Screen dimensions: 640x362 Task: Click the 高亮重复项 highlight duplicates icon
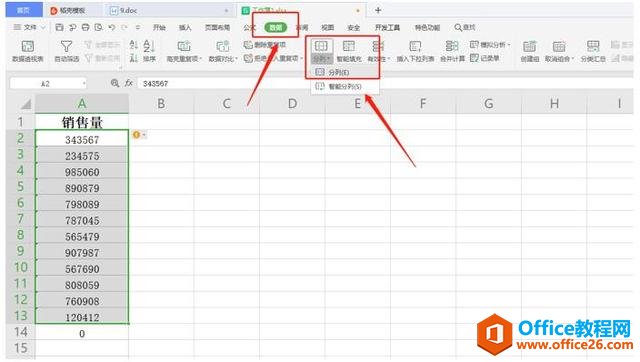coord(184,46)
